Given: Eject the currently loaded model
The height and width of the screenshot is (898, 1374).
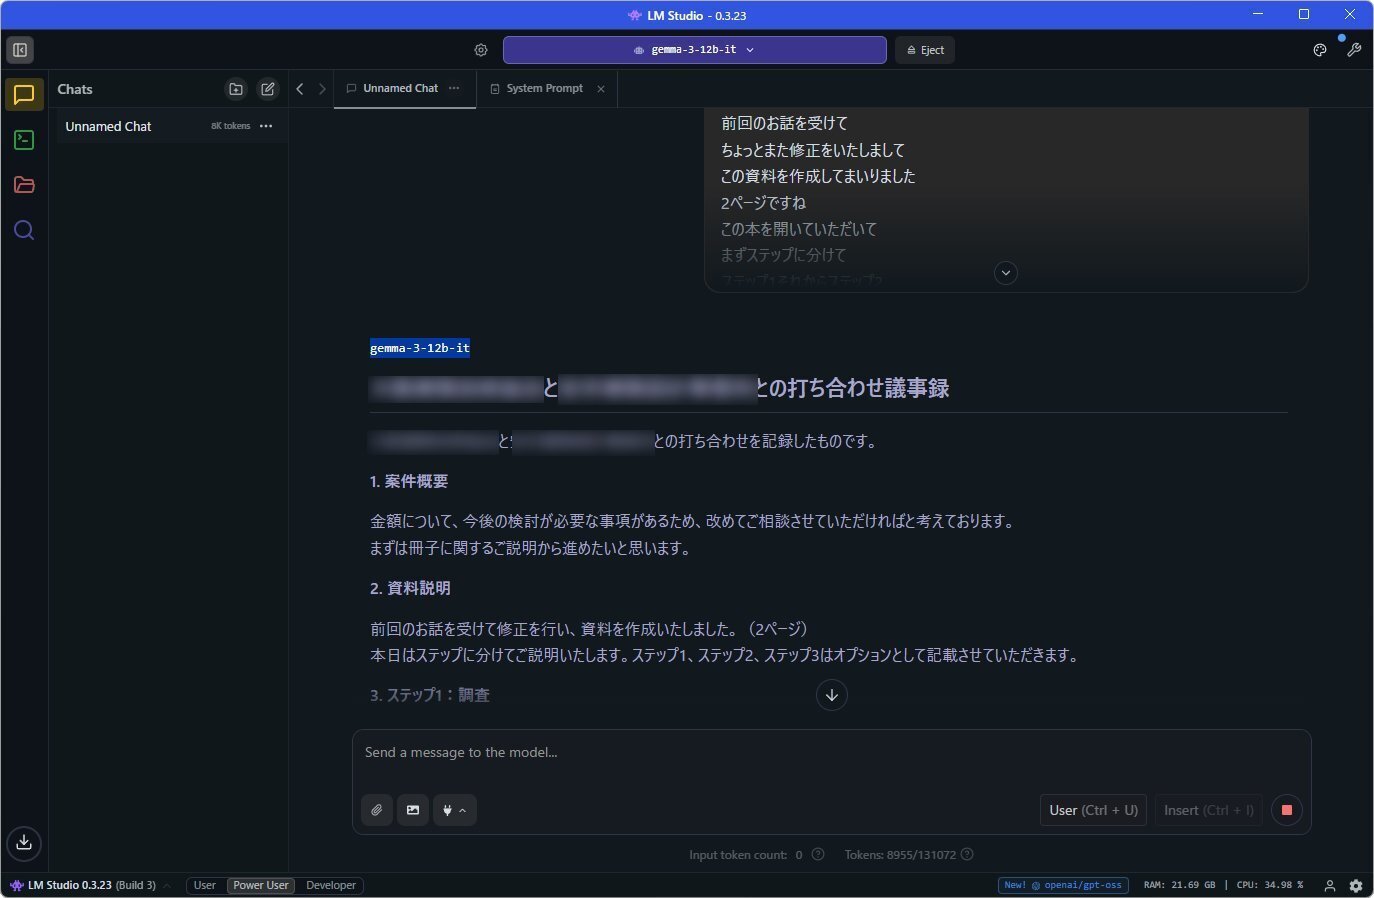Looking at the screenshot, I should [924, 49].
